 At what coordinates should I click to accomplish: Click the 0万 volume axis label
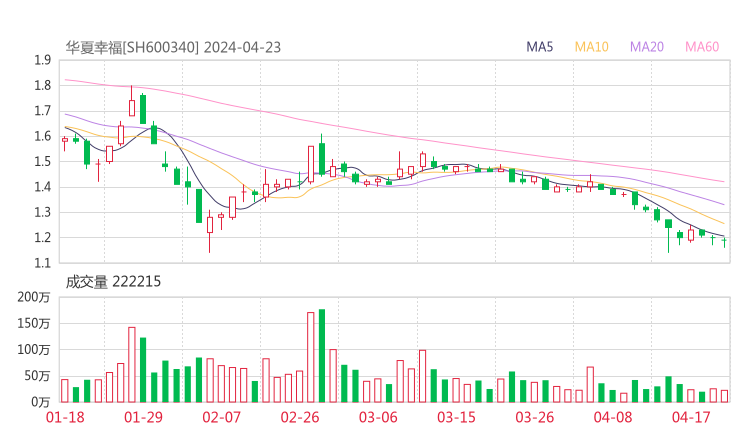pyautogui.click(x=41, y=402)
